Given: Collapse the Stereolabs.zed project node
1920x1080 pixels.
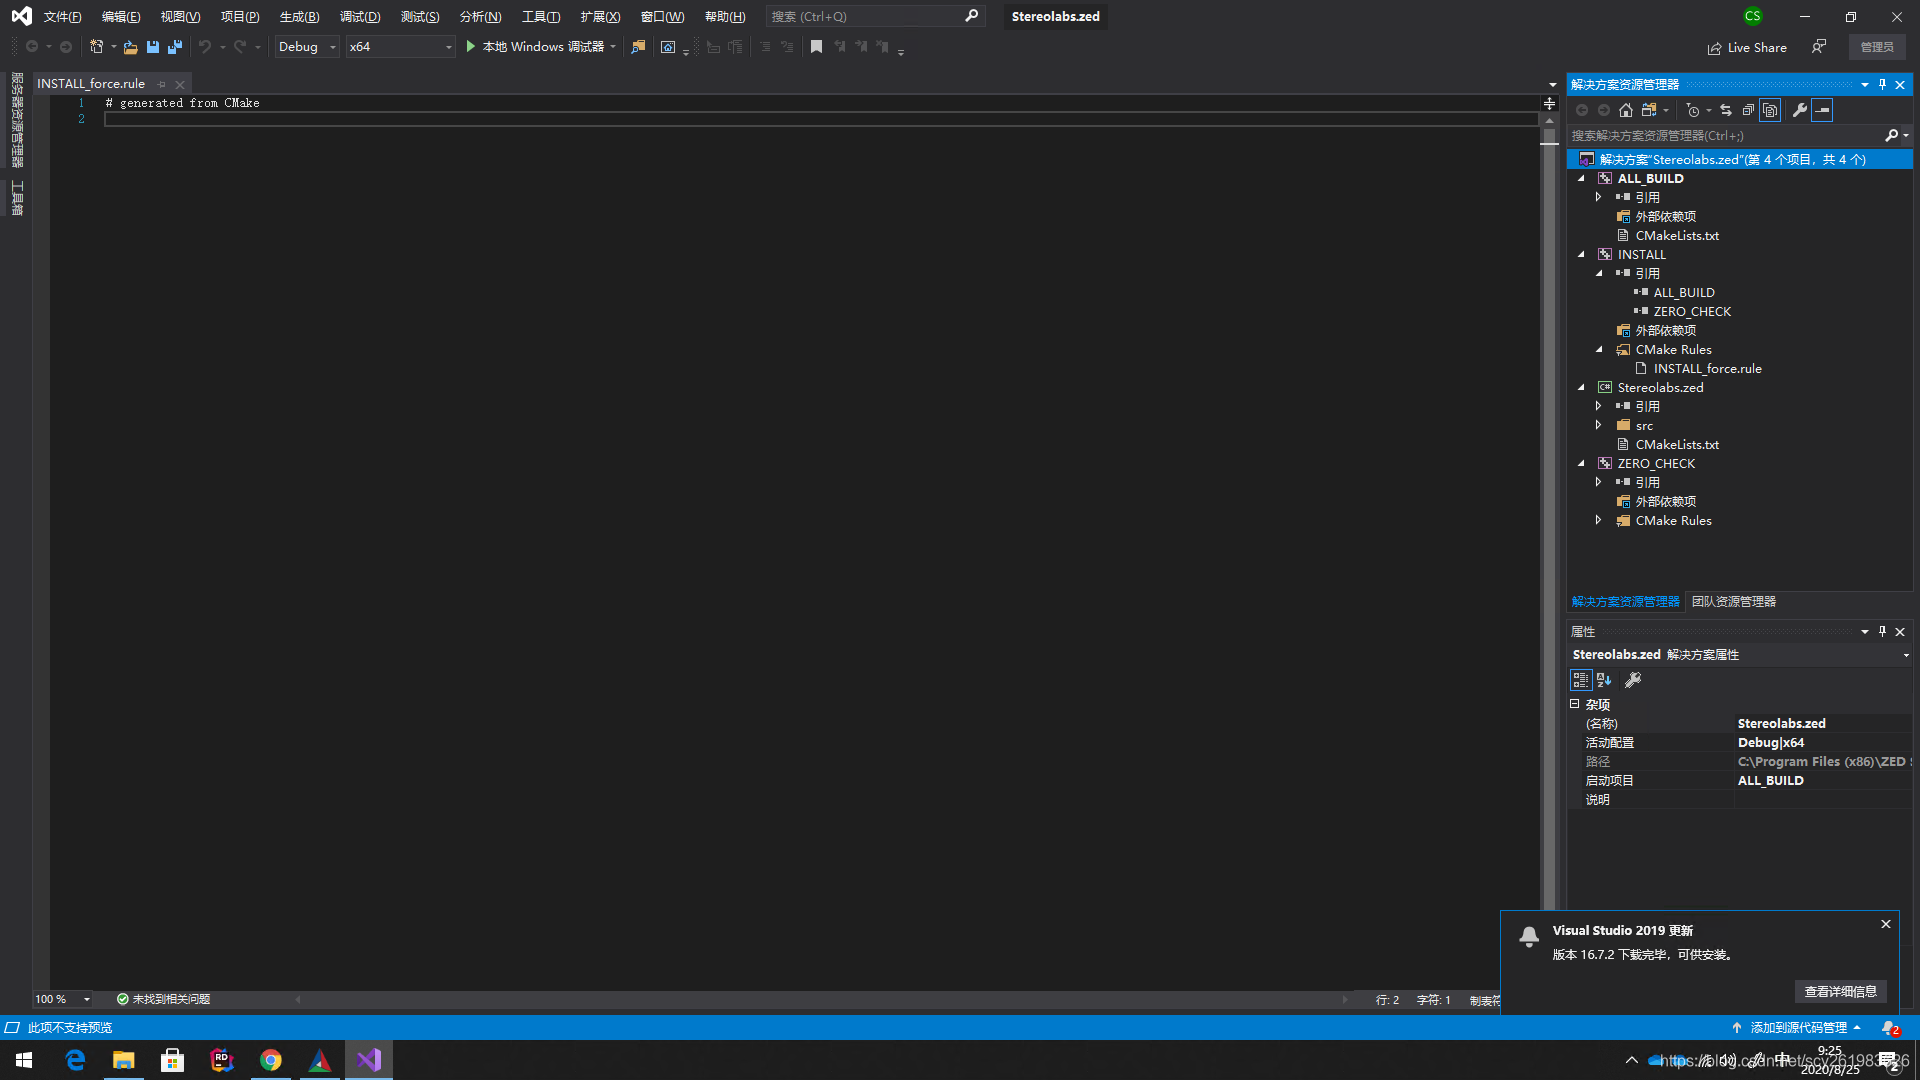Looking at the screenshot, I should [1581, 387].
